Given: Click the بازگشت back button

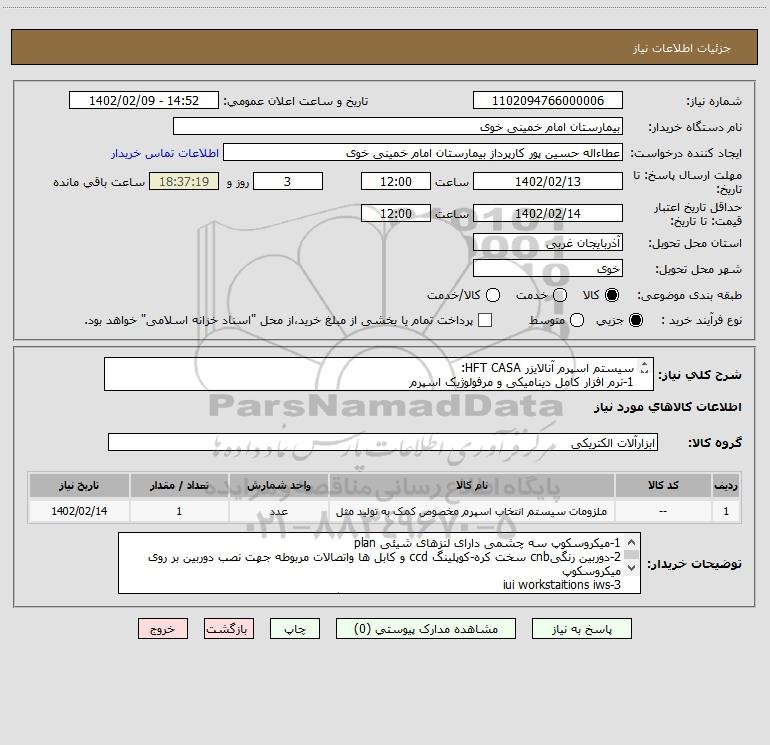Looking at the screenshot, I should pyautogui.click(x=229, y=629).
